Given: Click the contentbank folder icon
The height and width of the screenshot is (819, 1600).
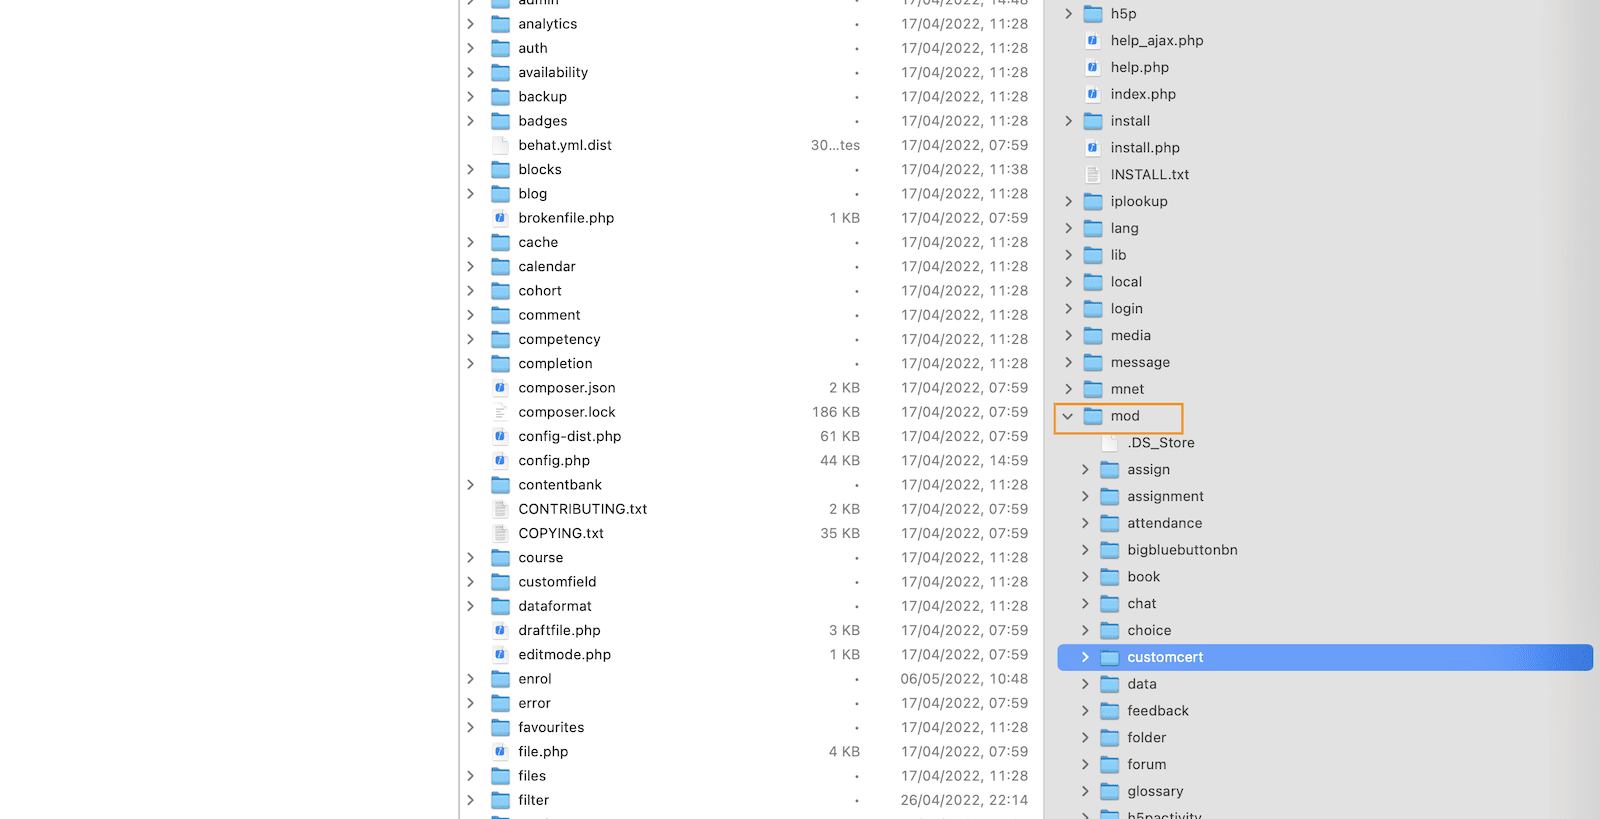Looking at the screenshot, I should tap(500, 485).
